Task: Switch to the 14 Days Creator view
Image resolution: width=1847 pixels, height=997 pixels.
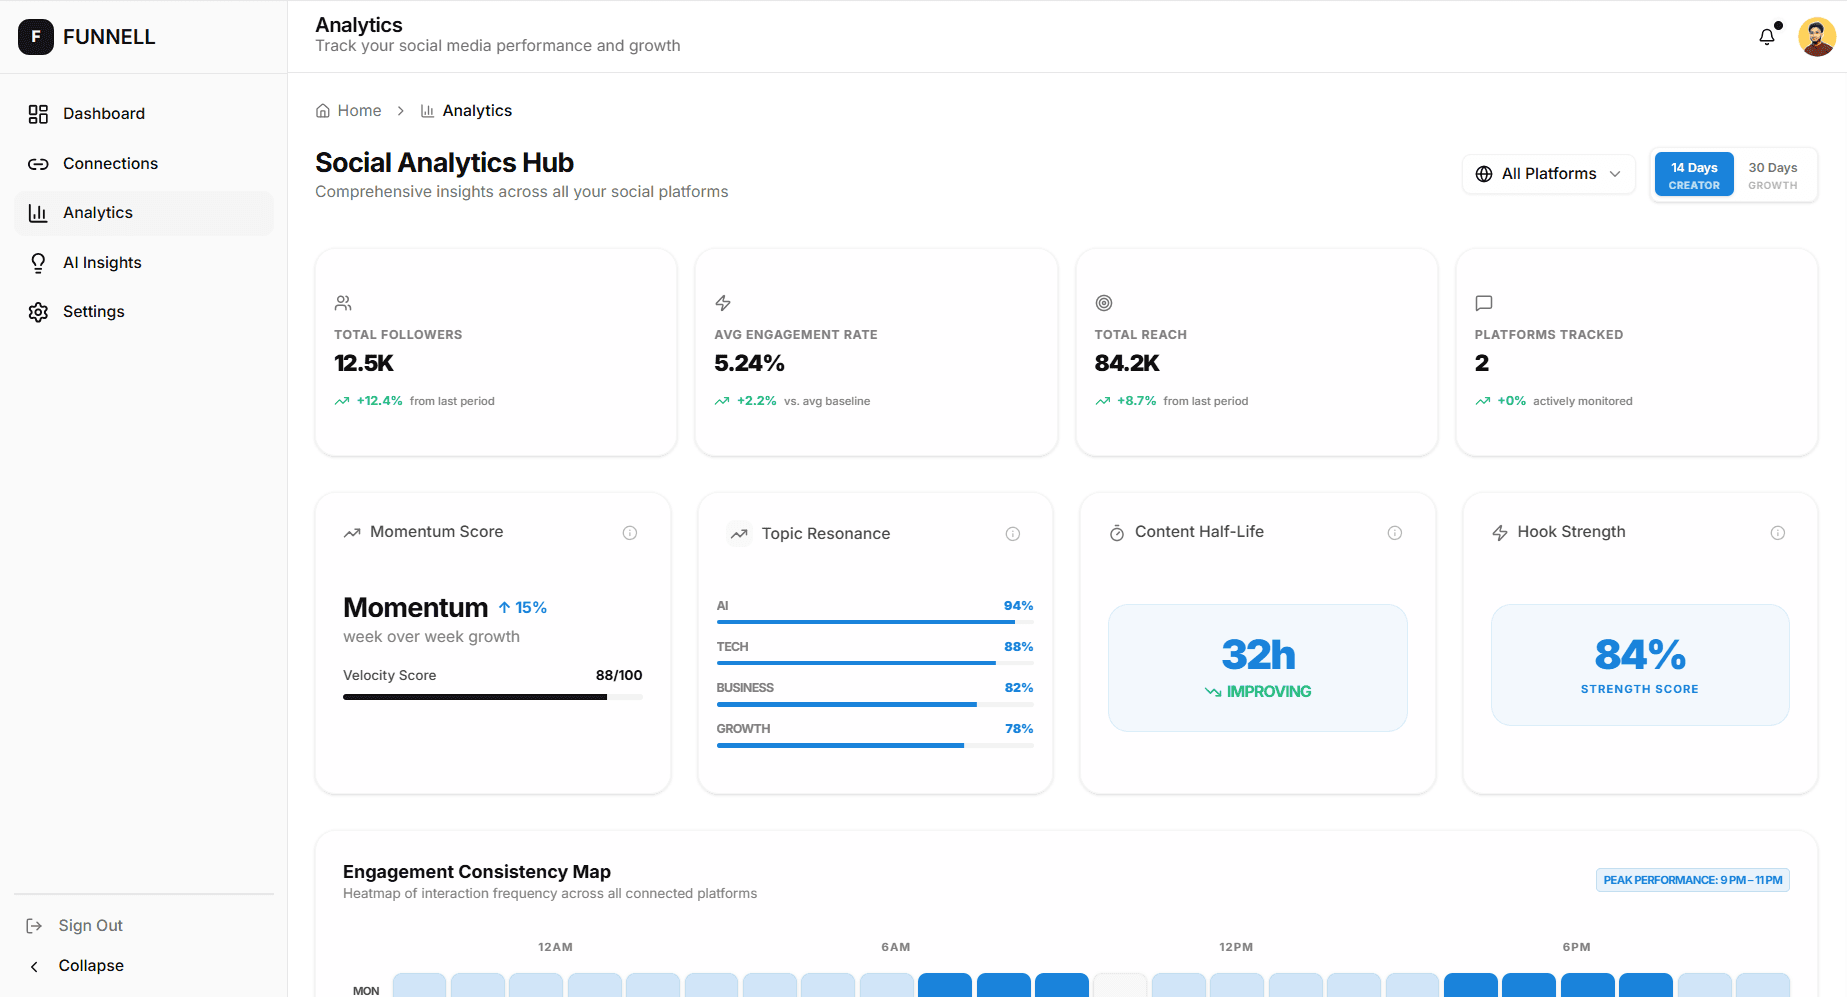Action: coord(1694,173)
